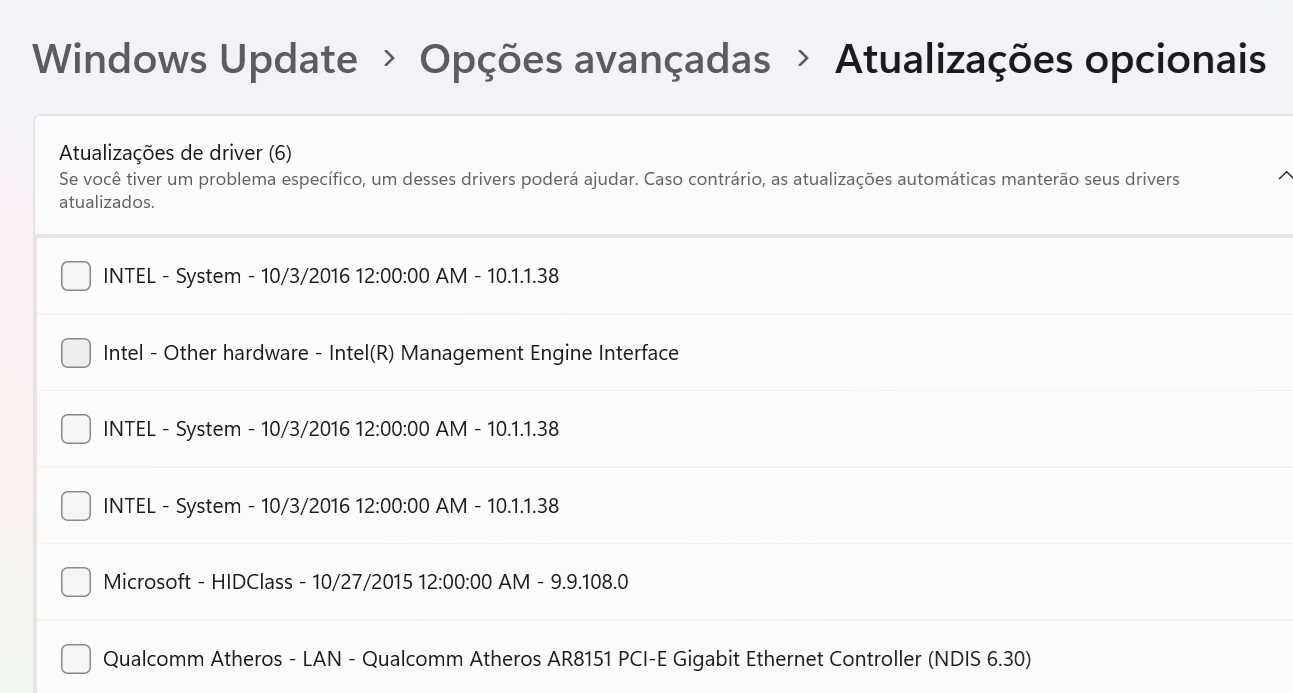1293x693 pixels.
Task: Click the Microsoft HIDClass 9.9.108.0 label
Action: (366, 582)
